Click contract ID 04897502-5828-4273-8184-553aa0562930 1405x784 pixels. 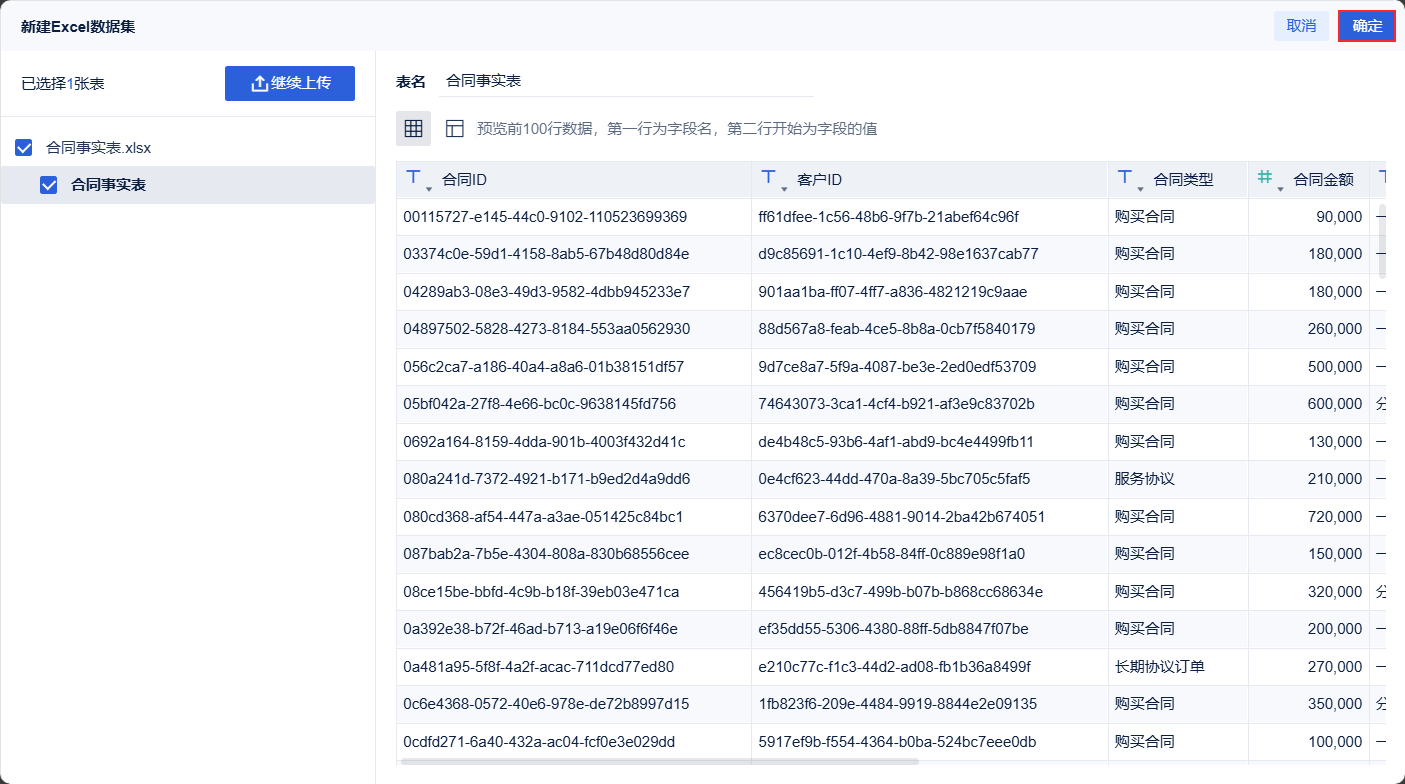coord(546,329)
